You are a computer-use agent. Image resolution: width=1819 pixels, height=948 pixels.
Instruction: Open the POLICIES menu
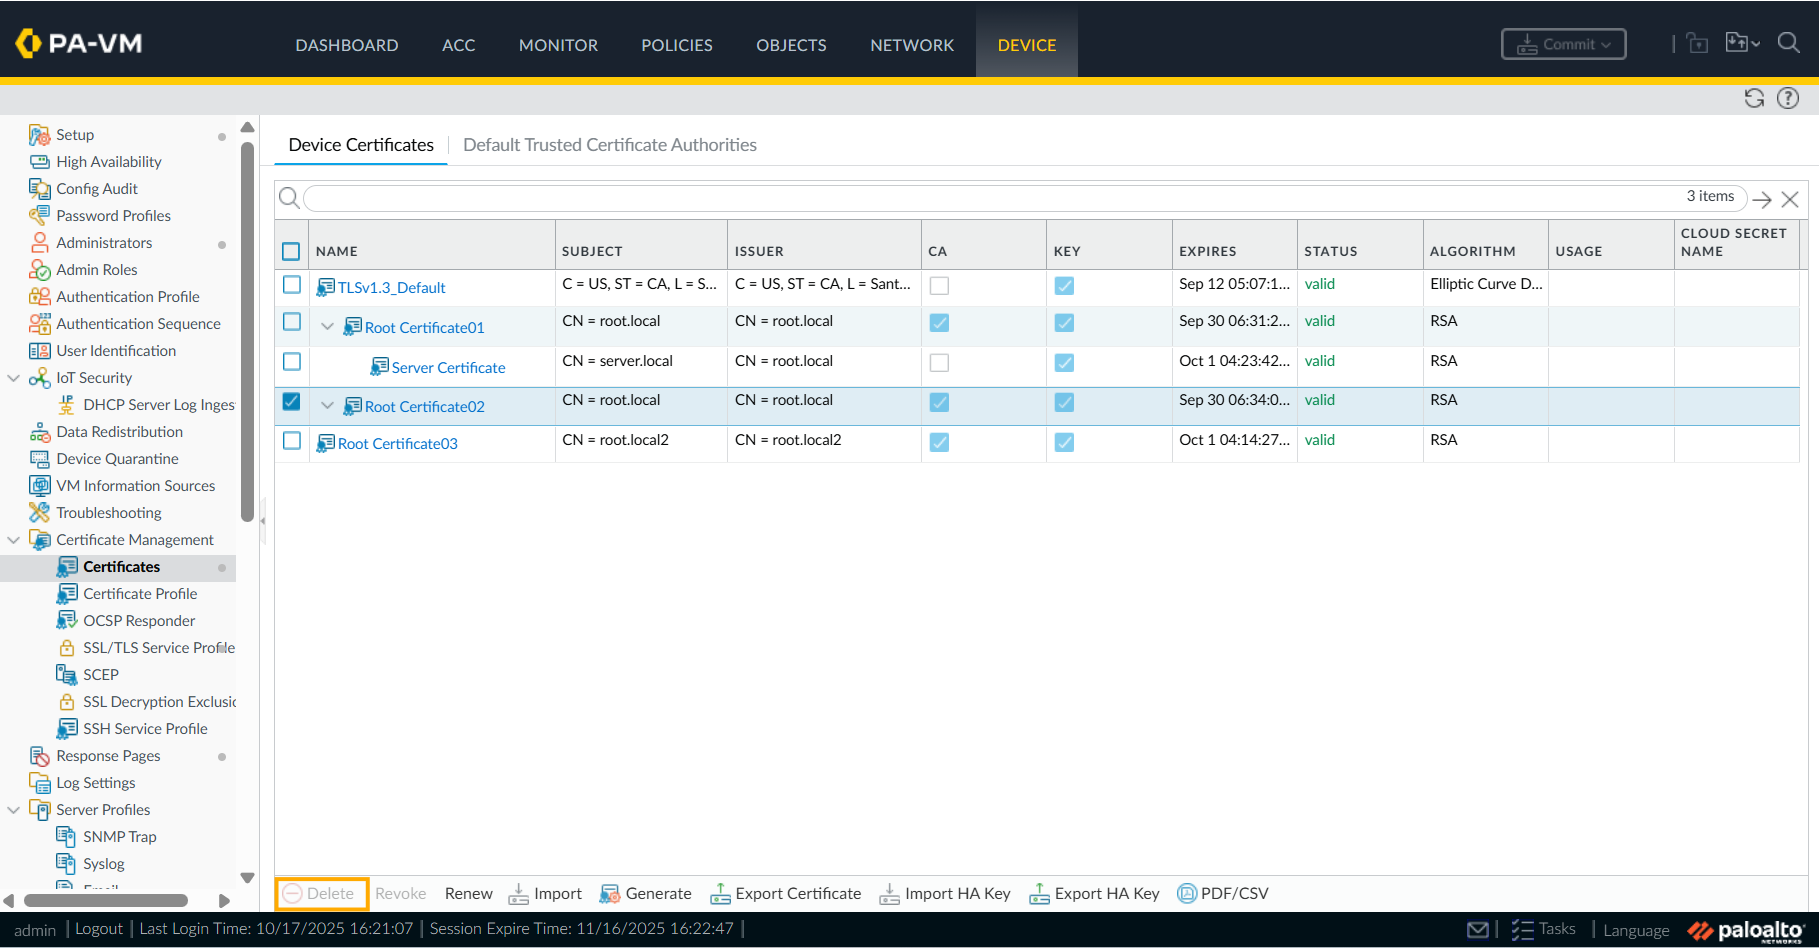676,45
